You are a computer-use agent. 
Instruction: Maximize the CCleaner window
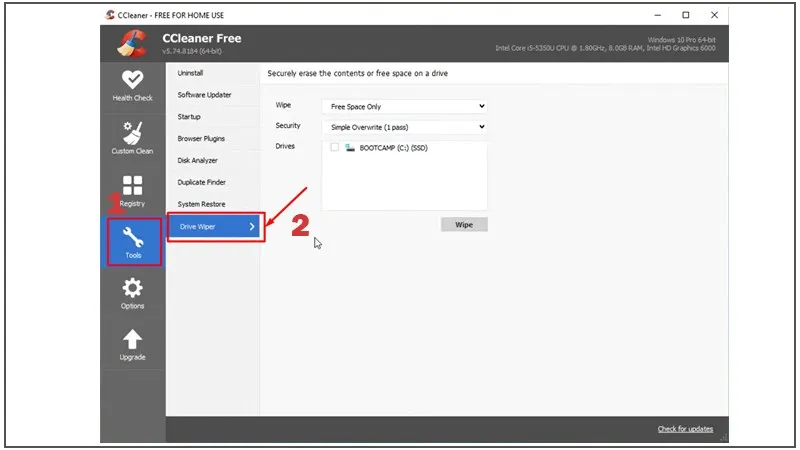pyautogui.click(x=686, y=15)
